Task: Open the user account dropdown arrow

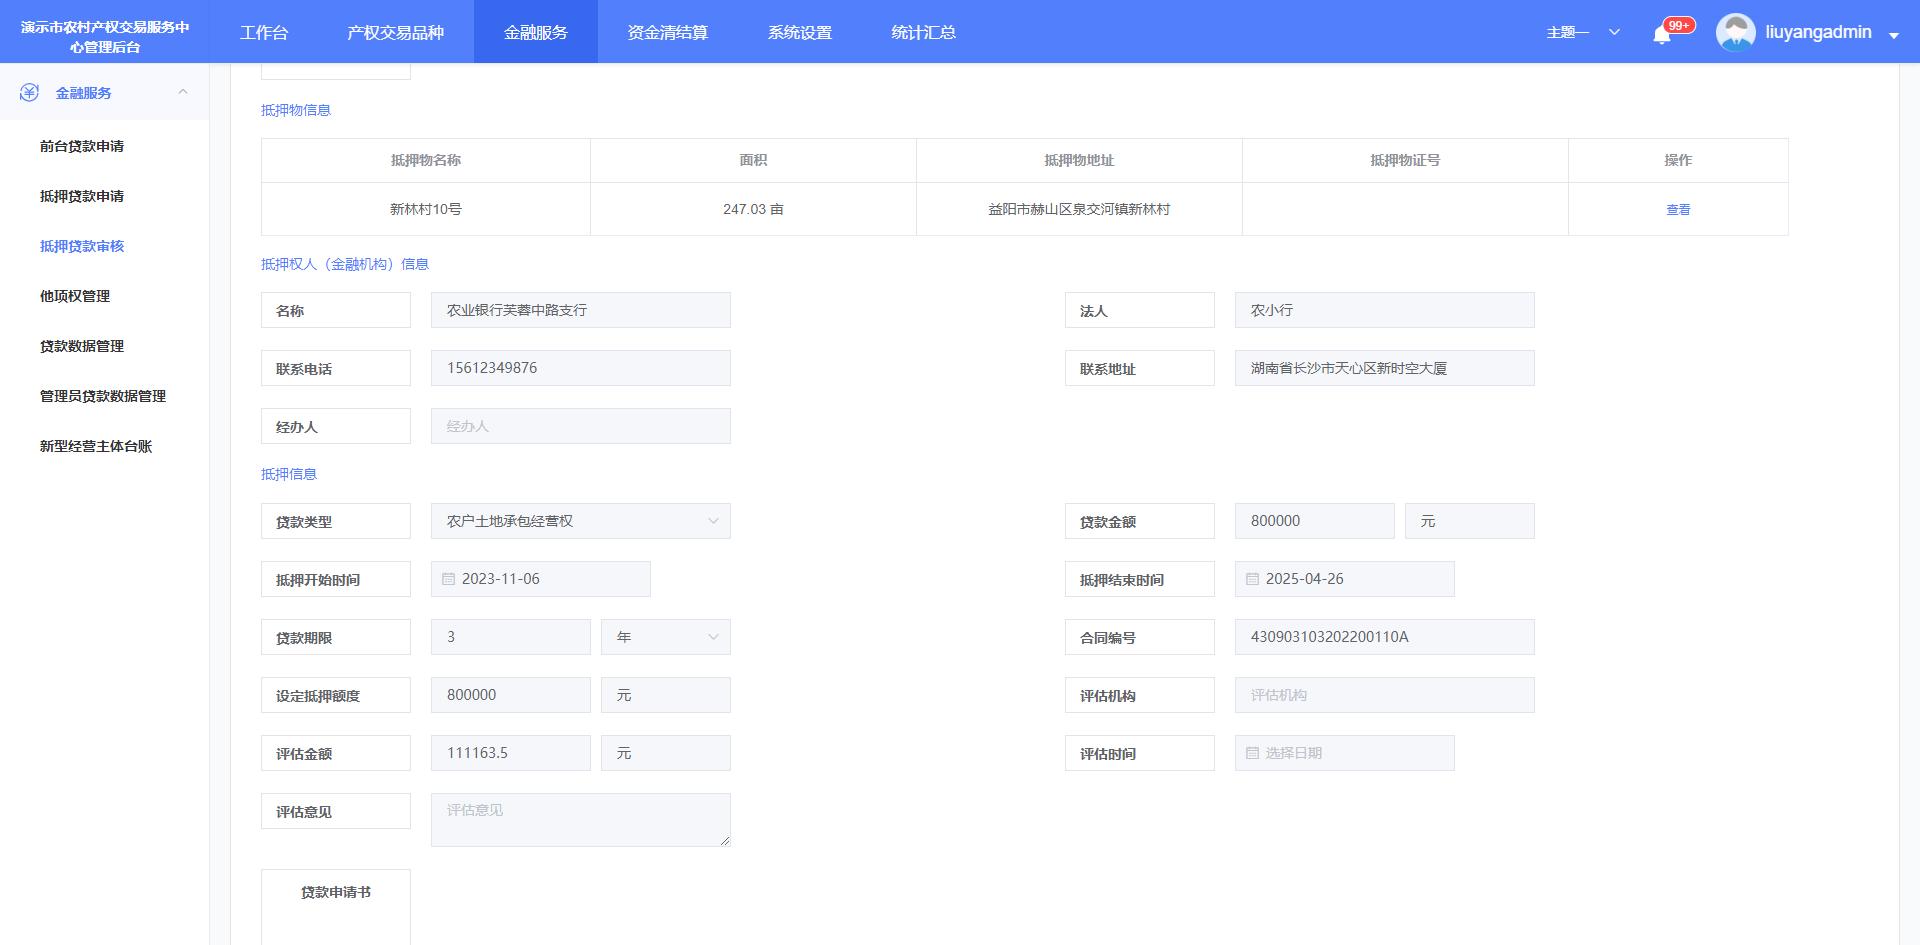Action: [1893, 35]
